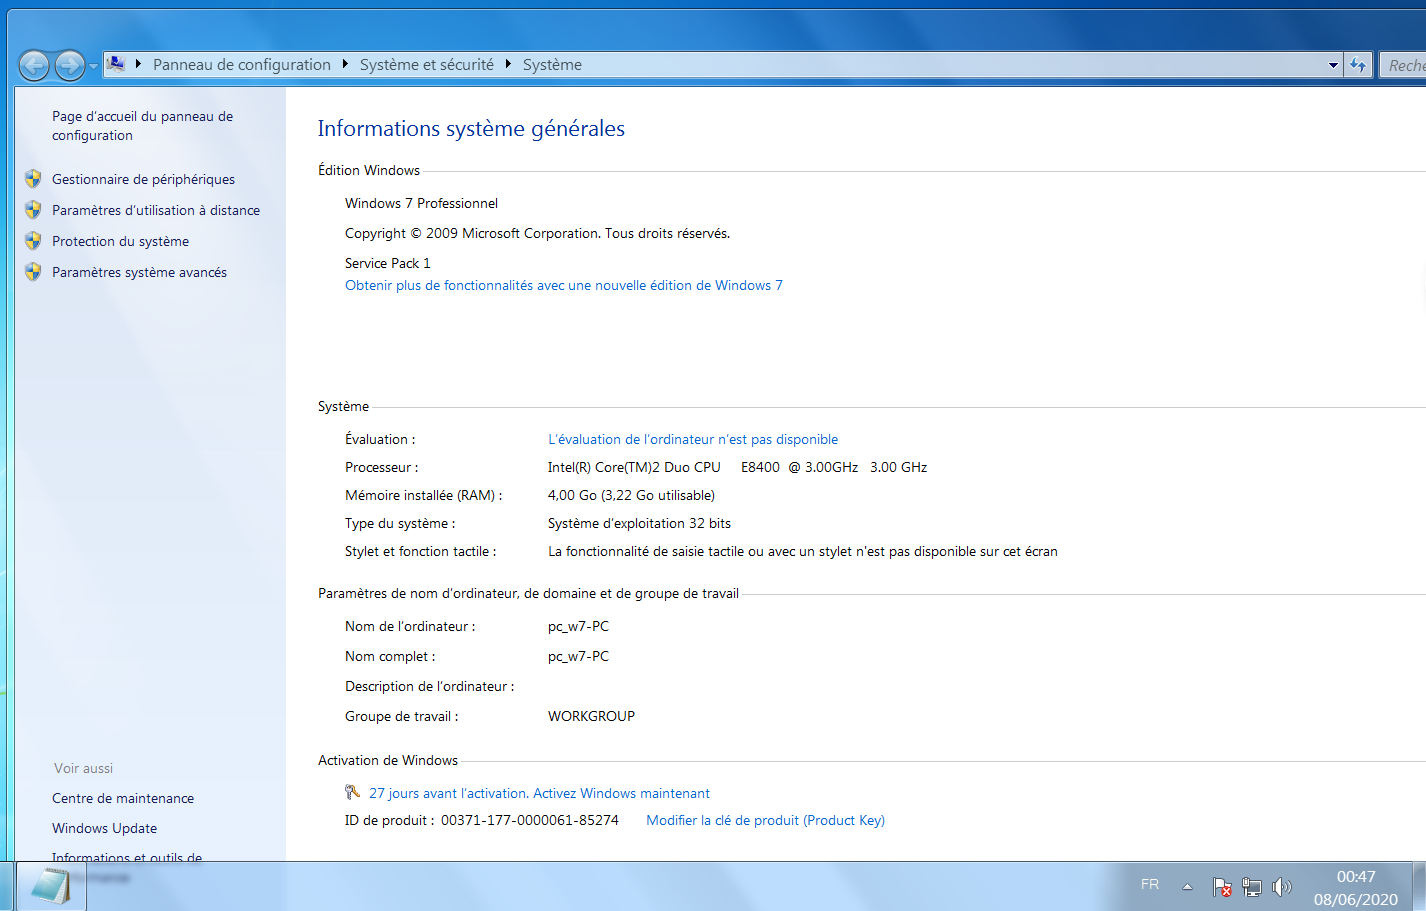
Task: Click the product ID 00371-177-0000061-85274
Action: [x=530, y=820]
